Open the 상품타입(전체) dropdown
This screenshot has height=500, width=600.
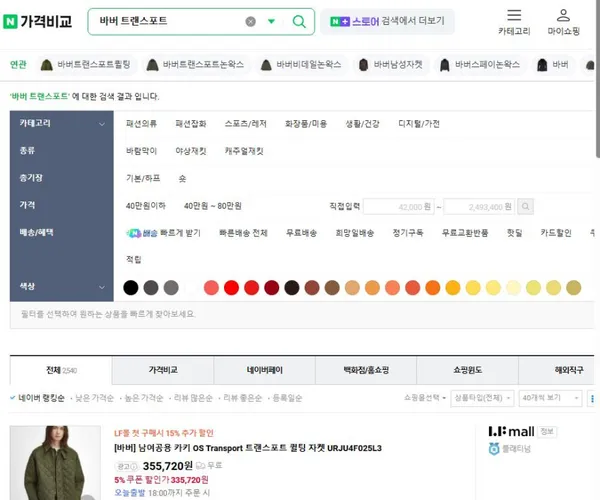[482, 398]
